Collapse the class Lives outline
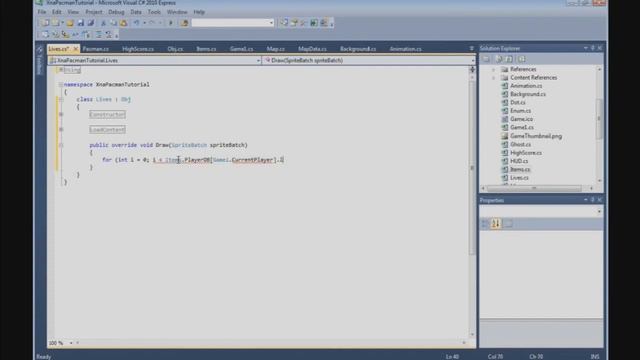 (x=61, y=99)
